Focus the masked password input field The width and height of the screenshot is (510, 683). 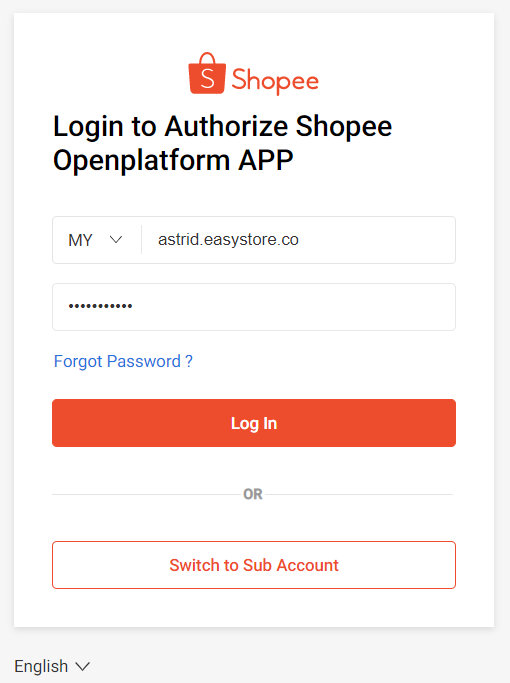coord(254,307)
